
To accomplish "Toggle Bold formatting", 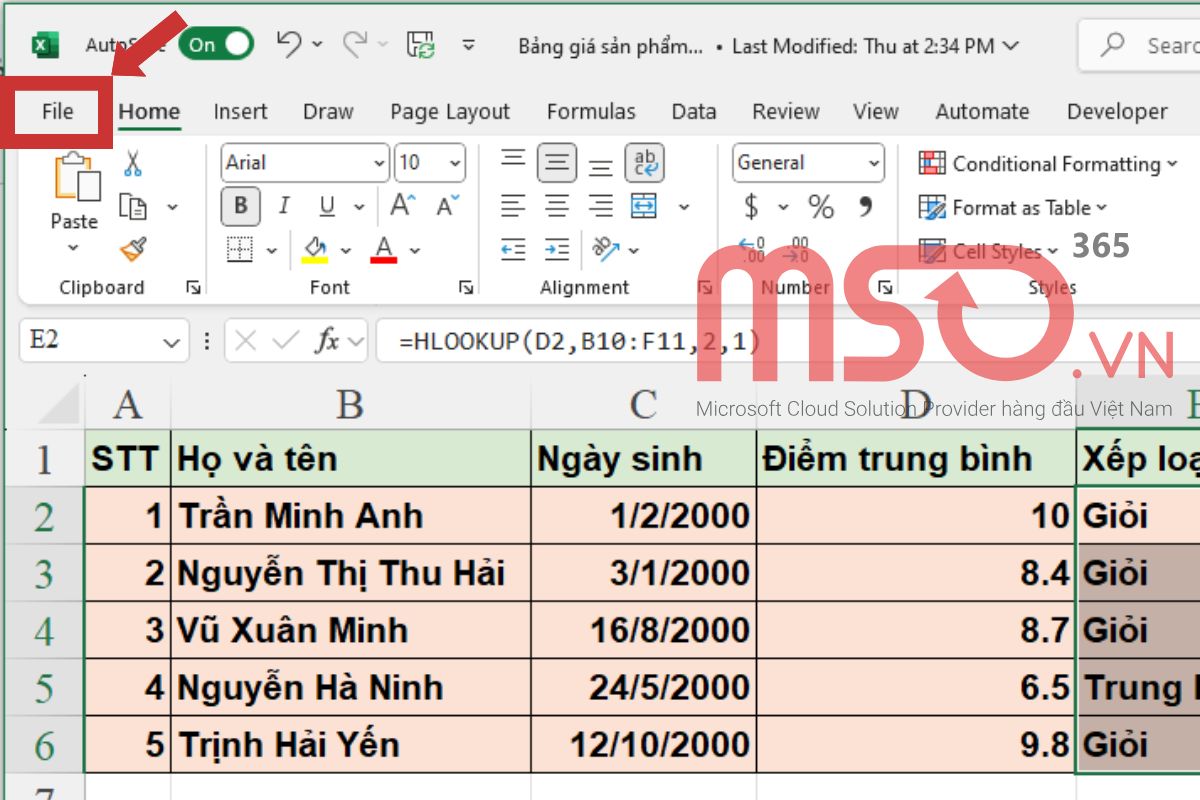I will [x=240, y=206].
